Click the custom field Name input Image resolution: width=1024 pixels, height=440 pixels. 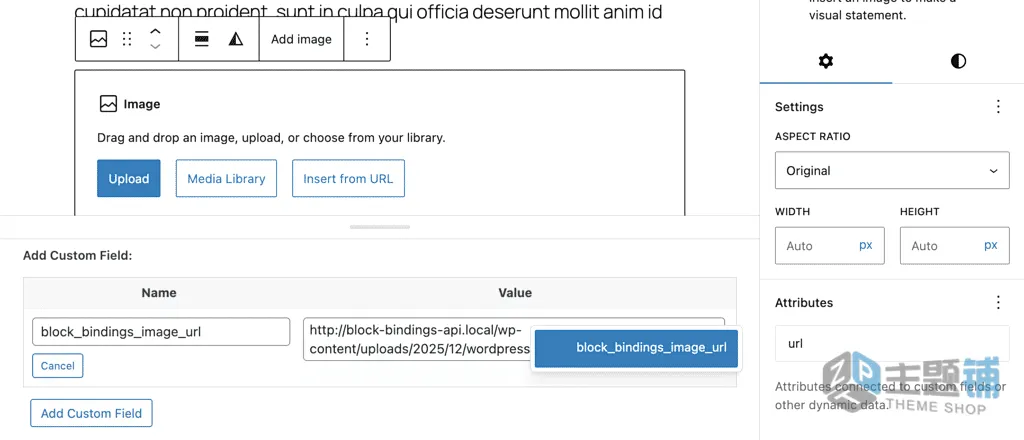(x=161, y=332)
